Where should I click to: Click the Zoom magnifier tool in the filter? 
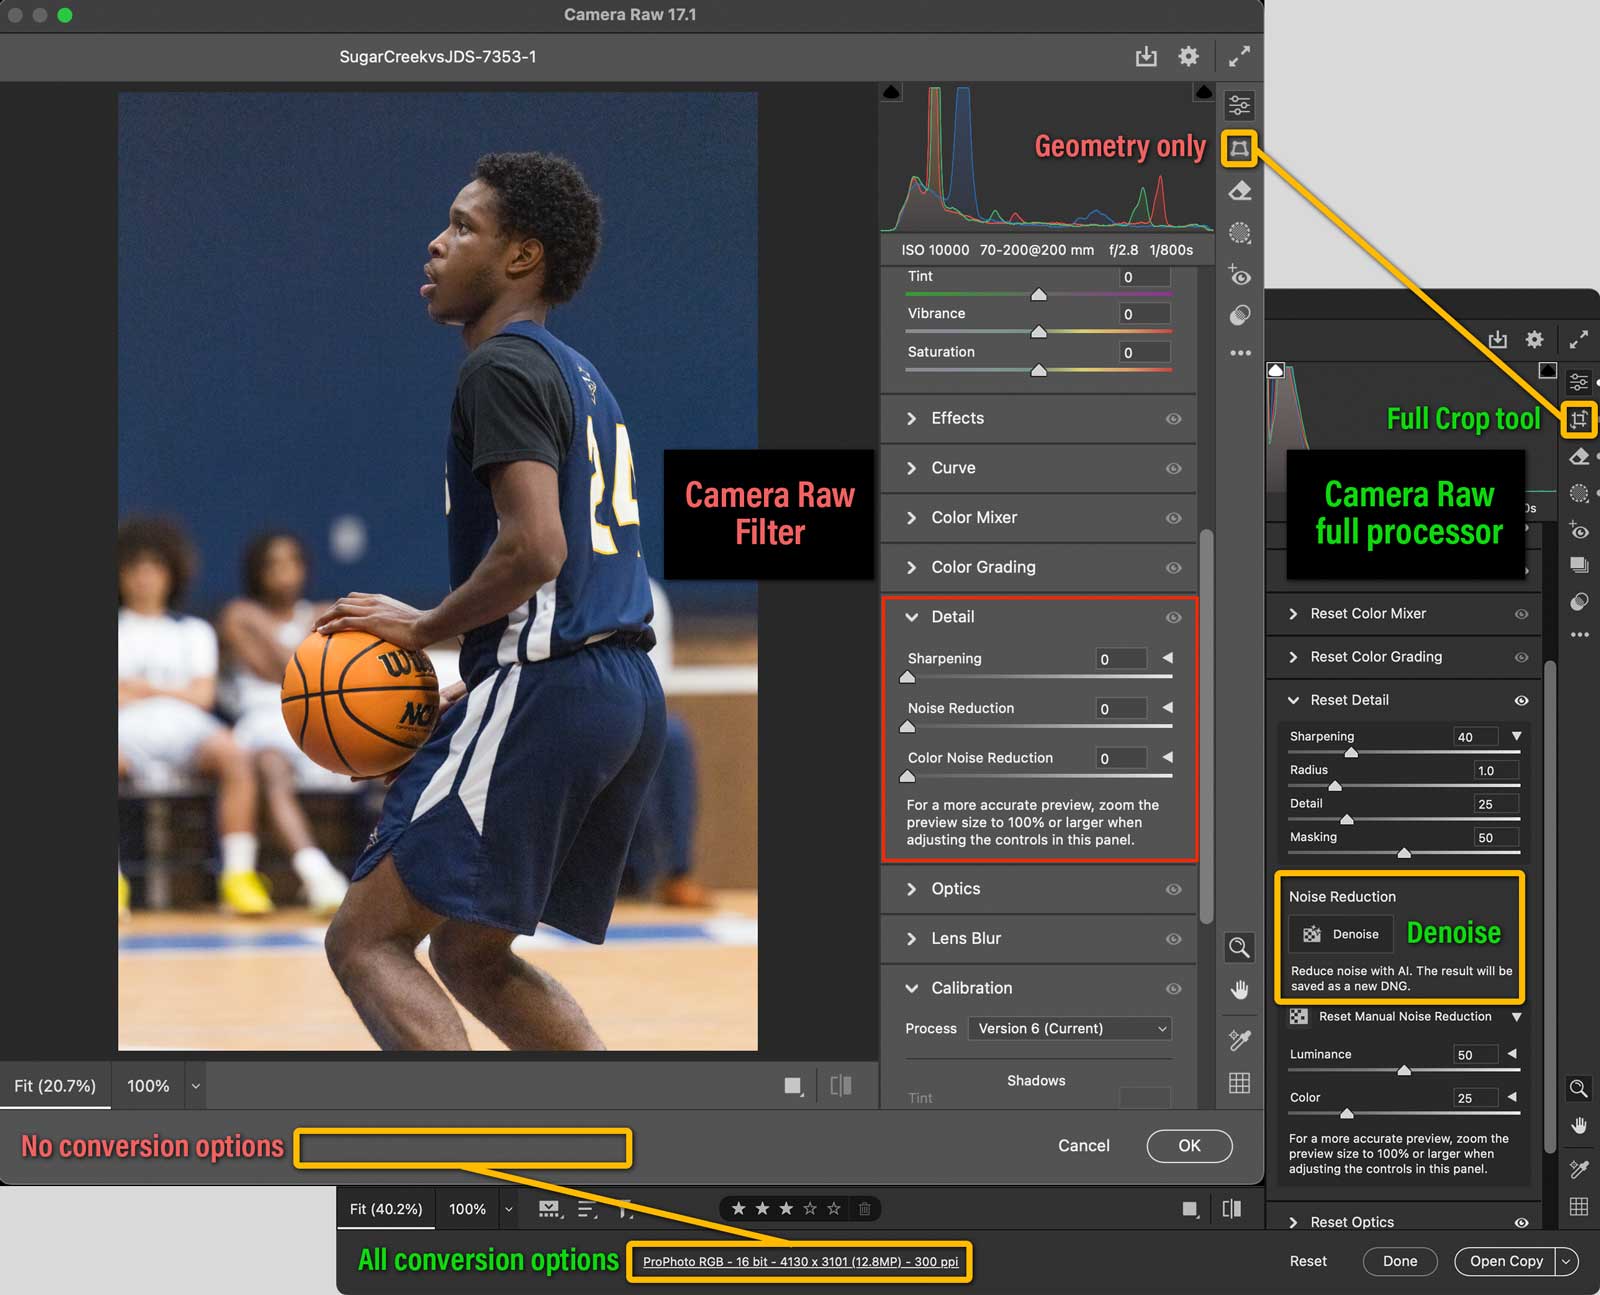(1239, 947)
